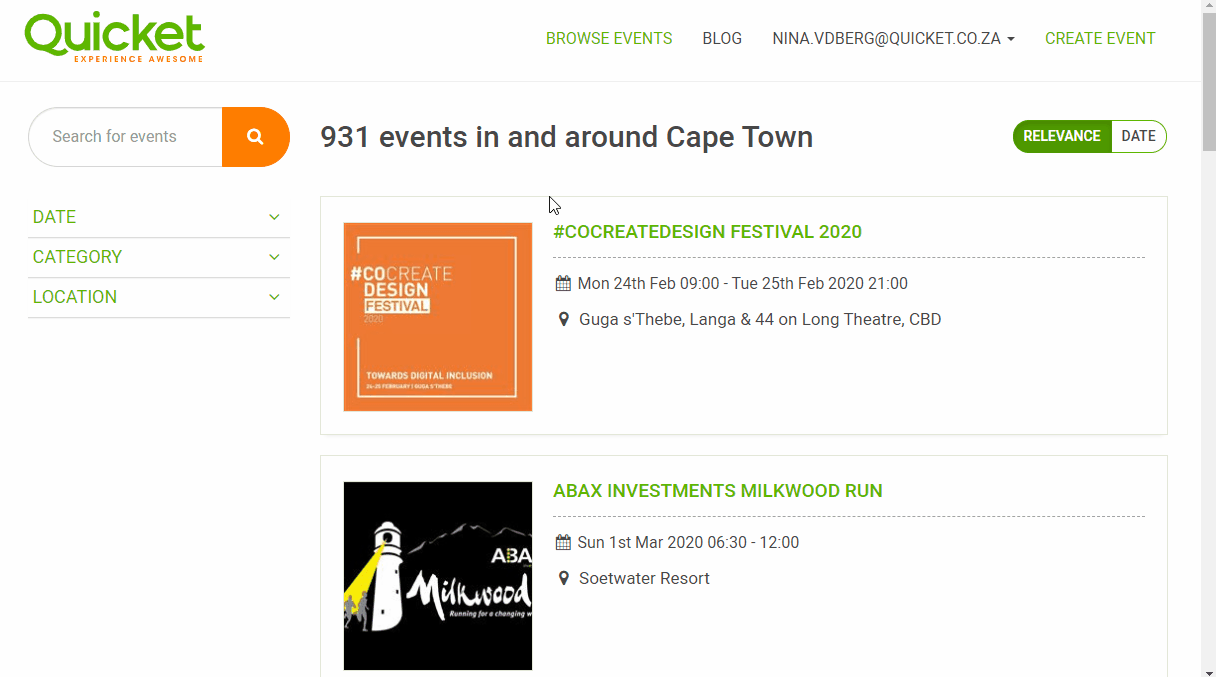Image resolution: width=1216 pixels, height=677 pixels.
Task: Expand the LOCATION filter
Action: point(159,297)
